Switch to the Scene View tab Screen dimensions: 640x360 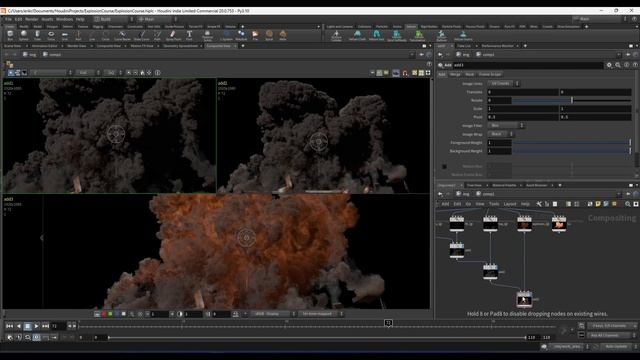coord(12,46)
